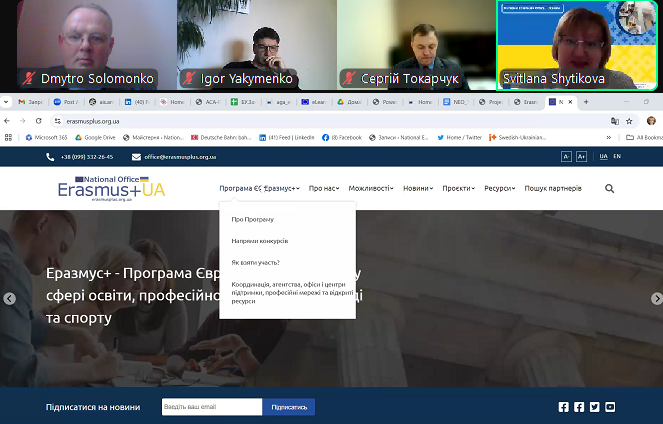
Task: Go to next slide with right arrow
Action: pyautogui.click(x=657, y=298)
